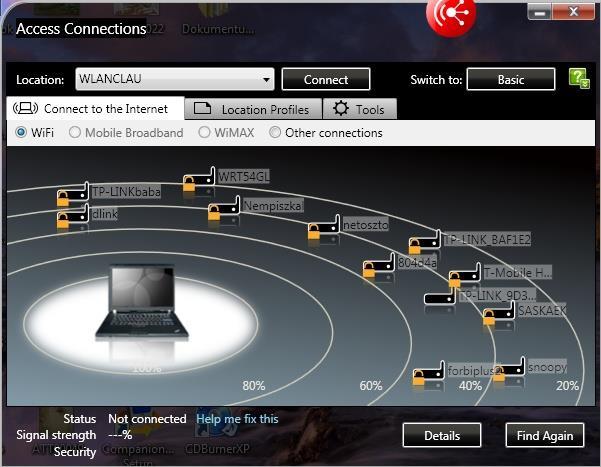Viewport: 601px width, 467px height.
Task: Click the laptop computer image
Action: pyautogui.click(x=142, y=302)
